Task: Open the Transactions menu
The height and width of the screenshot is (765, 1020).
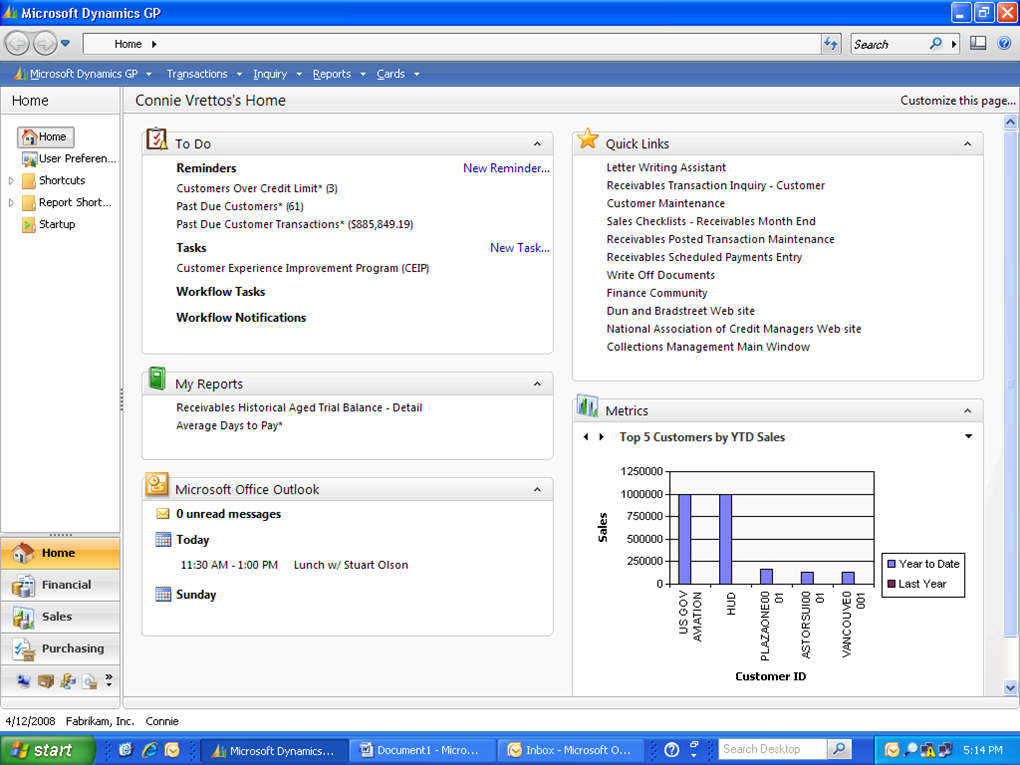Action: point(204,74)
